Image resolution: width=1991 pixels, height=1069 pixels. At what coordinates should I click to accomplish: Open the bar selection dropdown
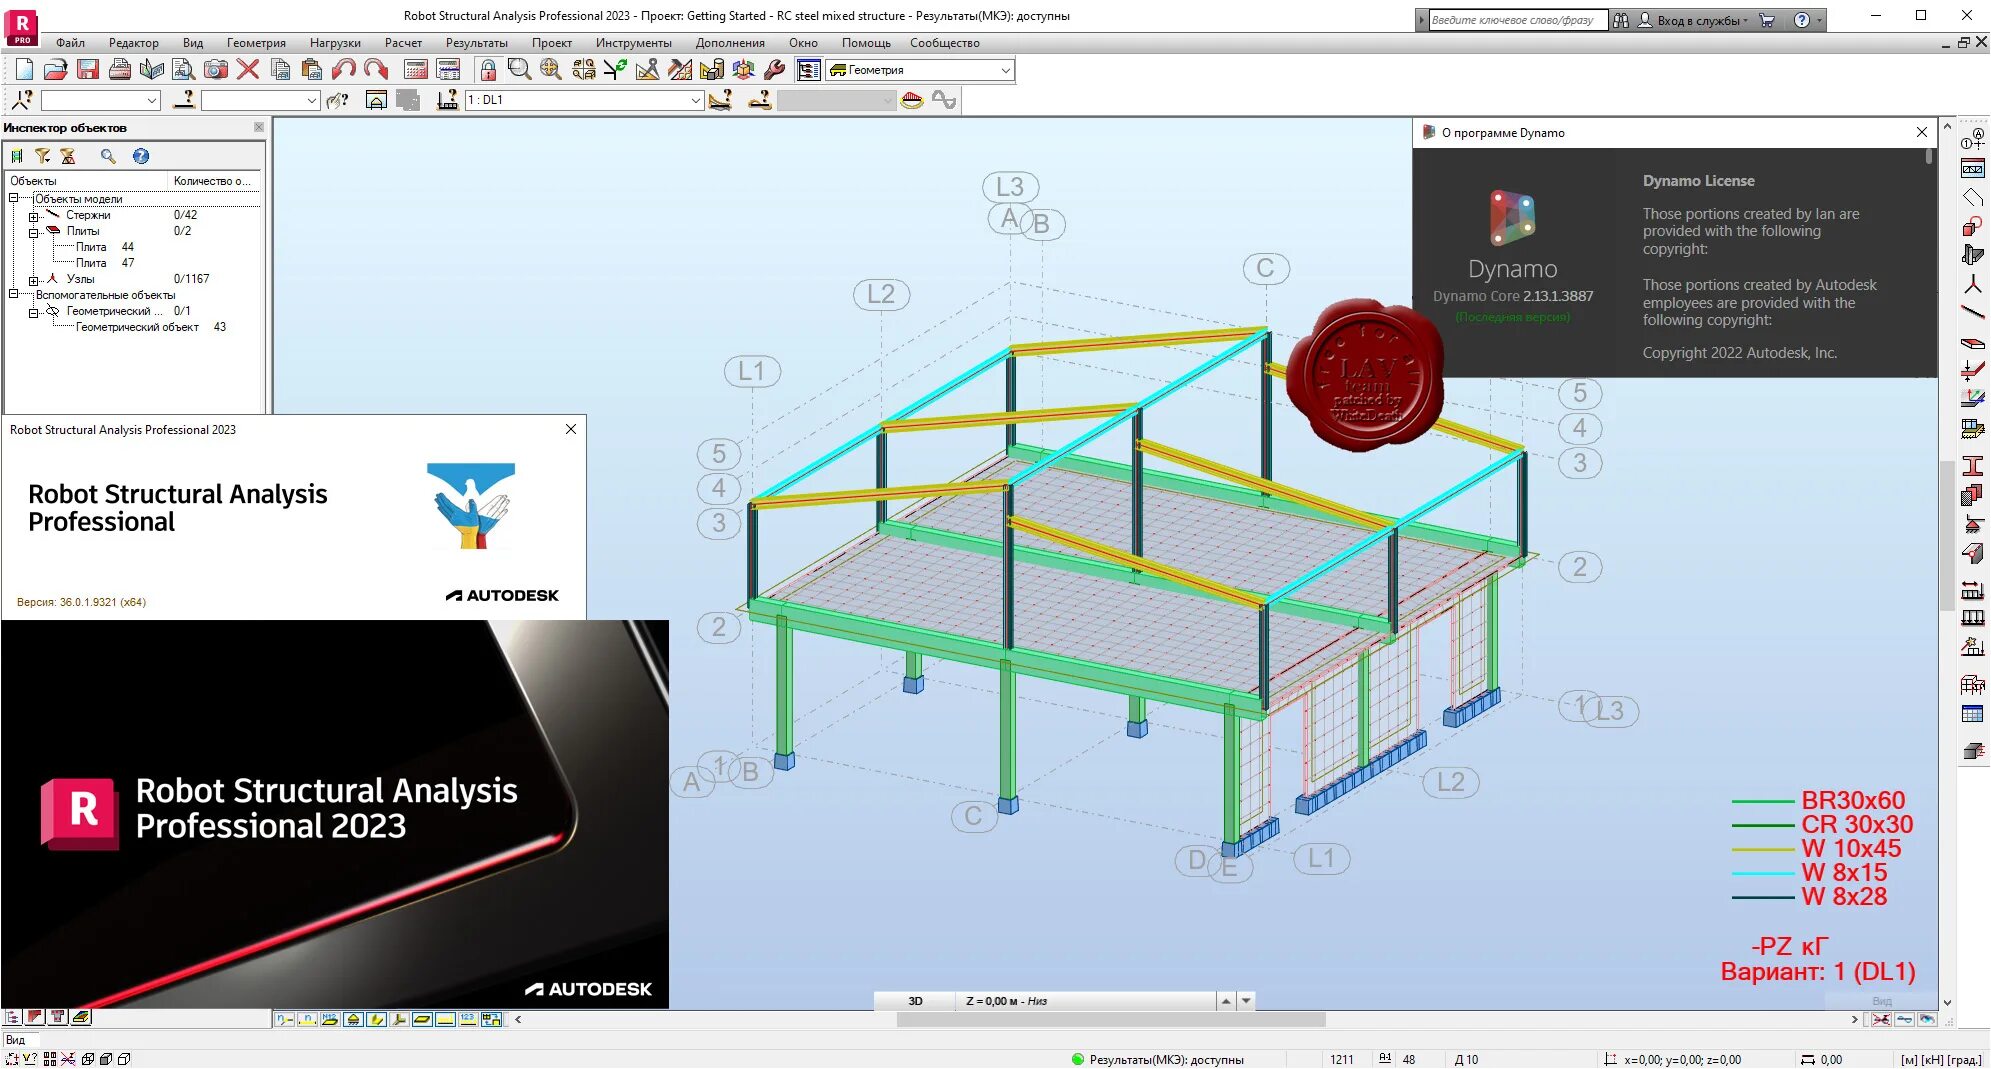(260, 100)
